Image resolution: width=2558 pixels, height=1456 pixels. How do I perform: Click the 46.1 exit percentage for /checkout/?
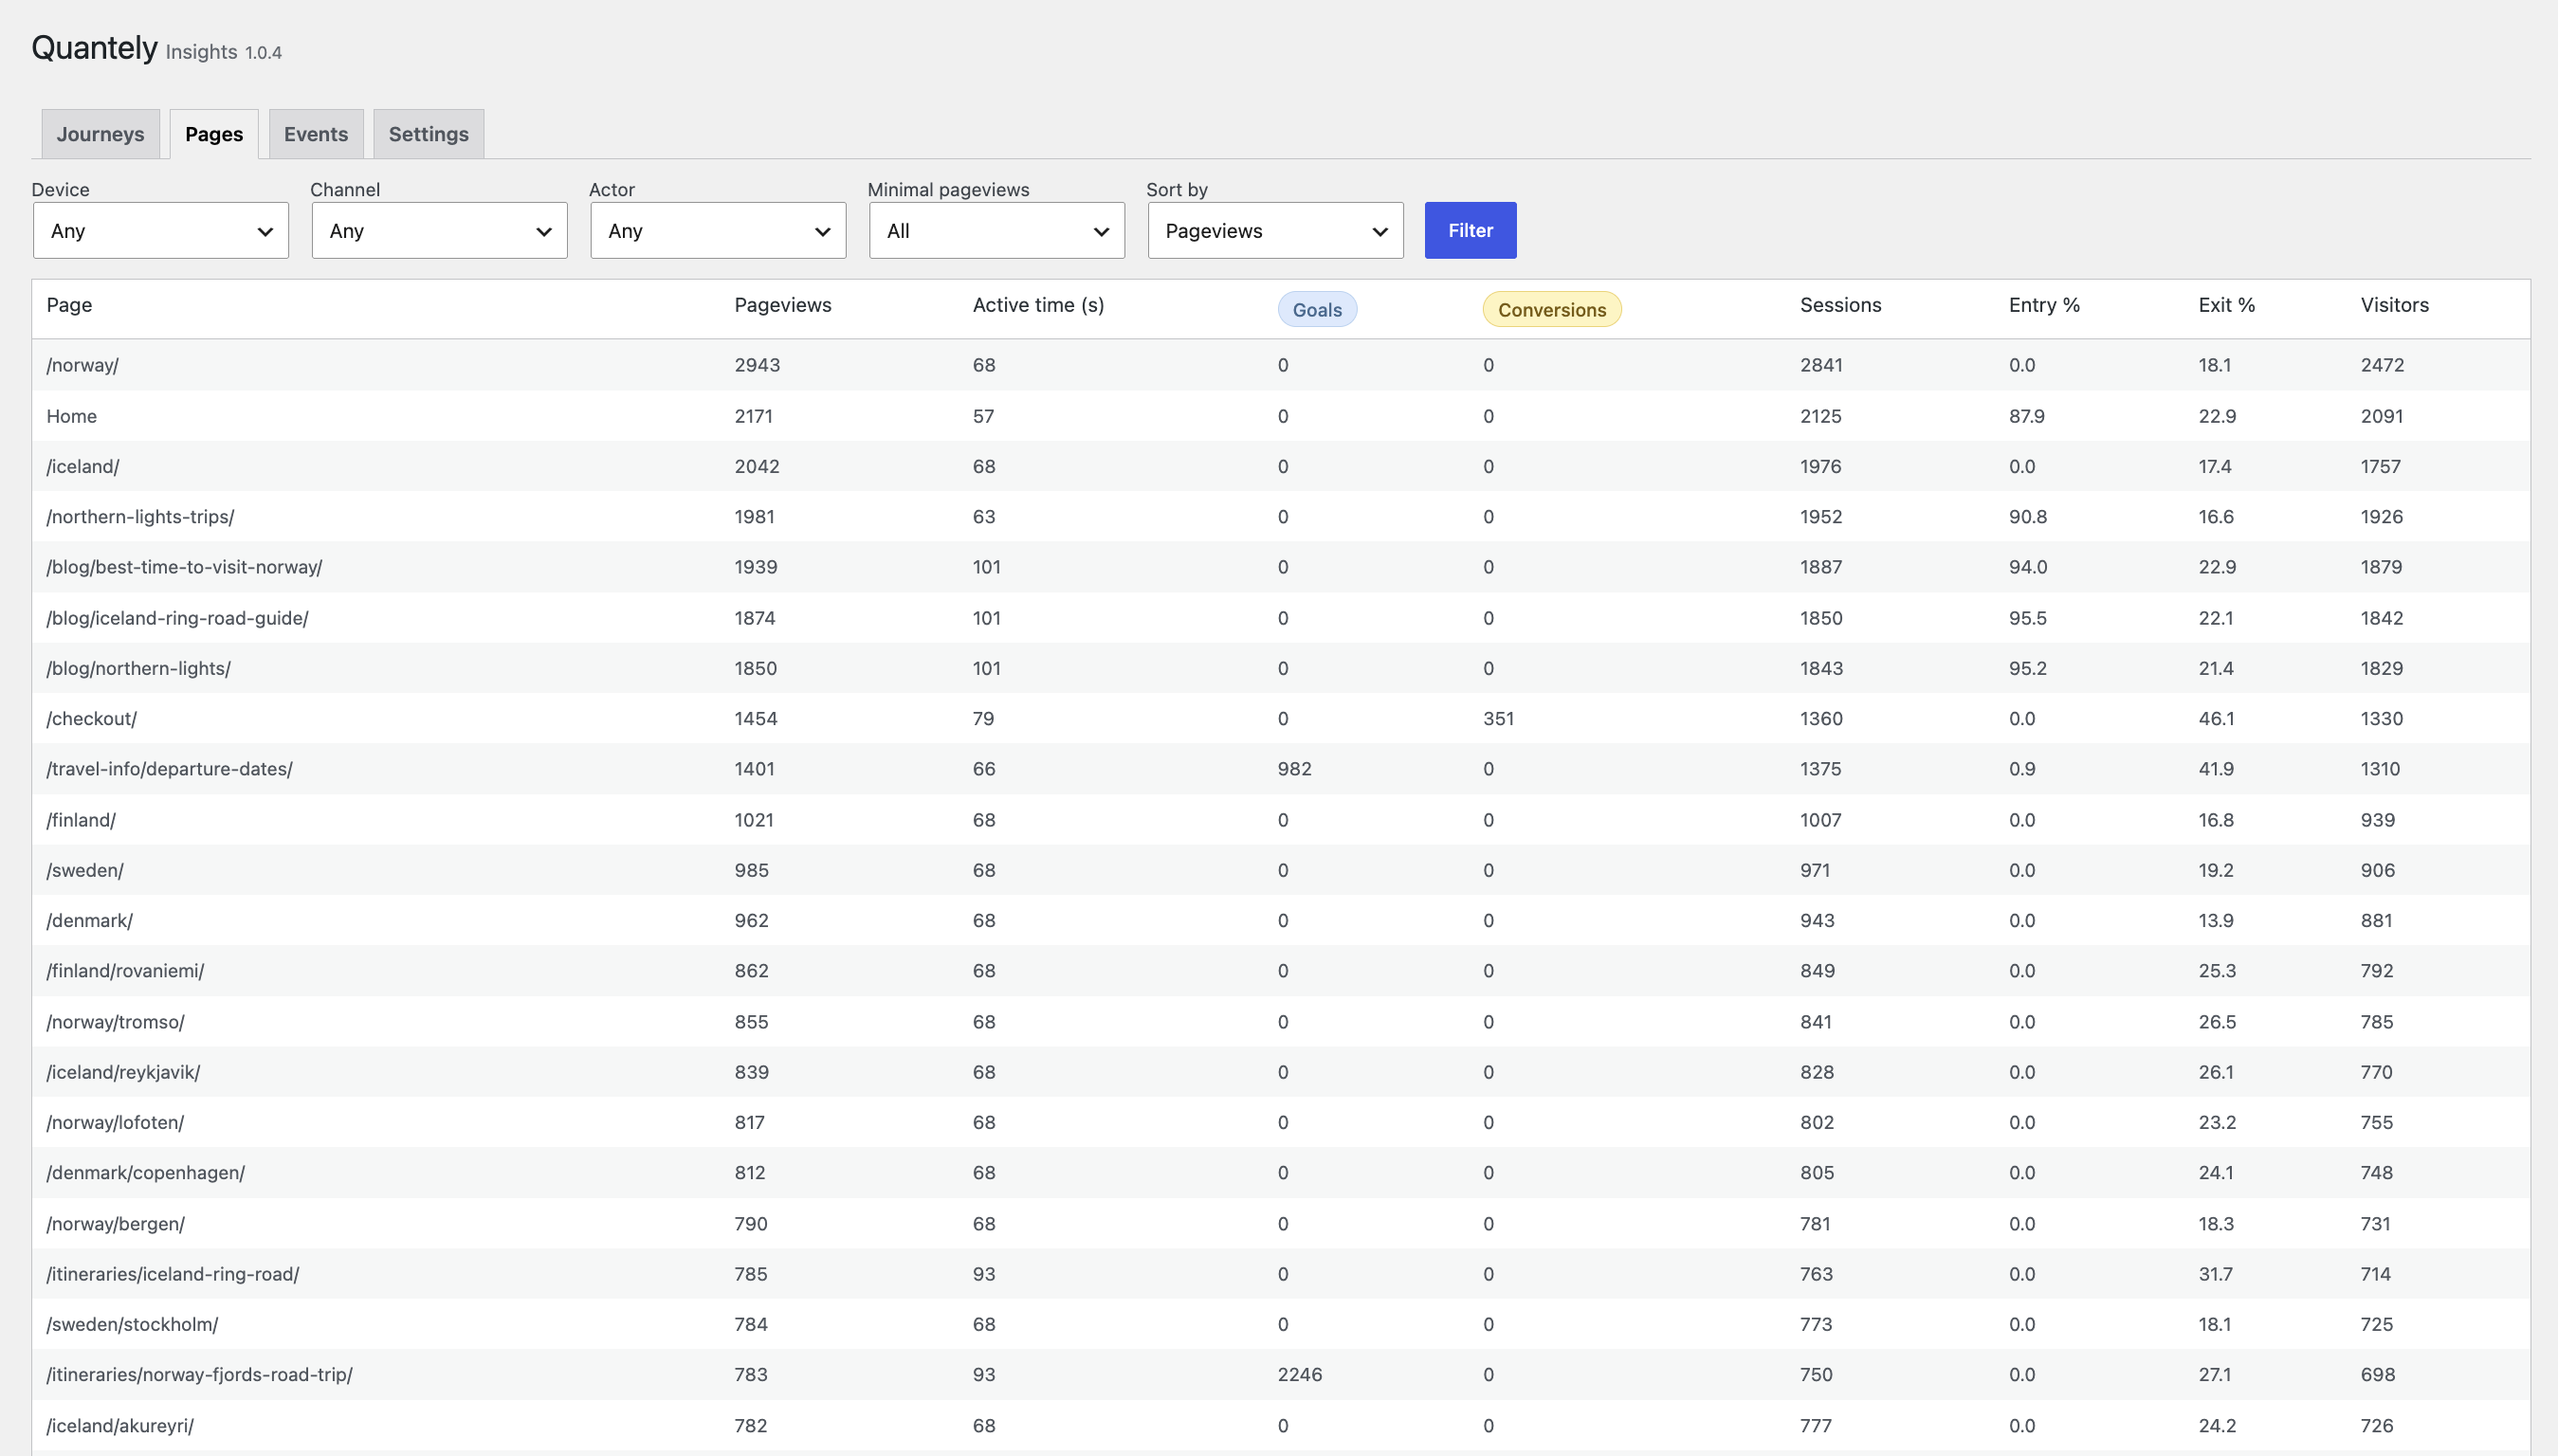2216,719
